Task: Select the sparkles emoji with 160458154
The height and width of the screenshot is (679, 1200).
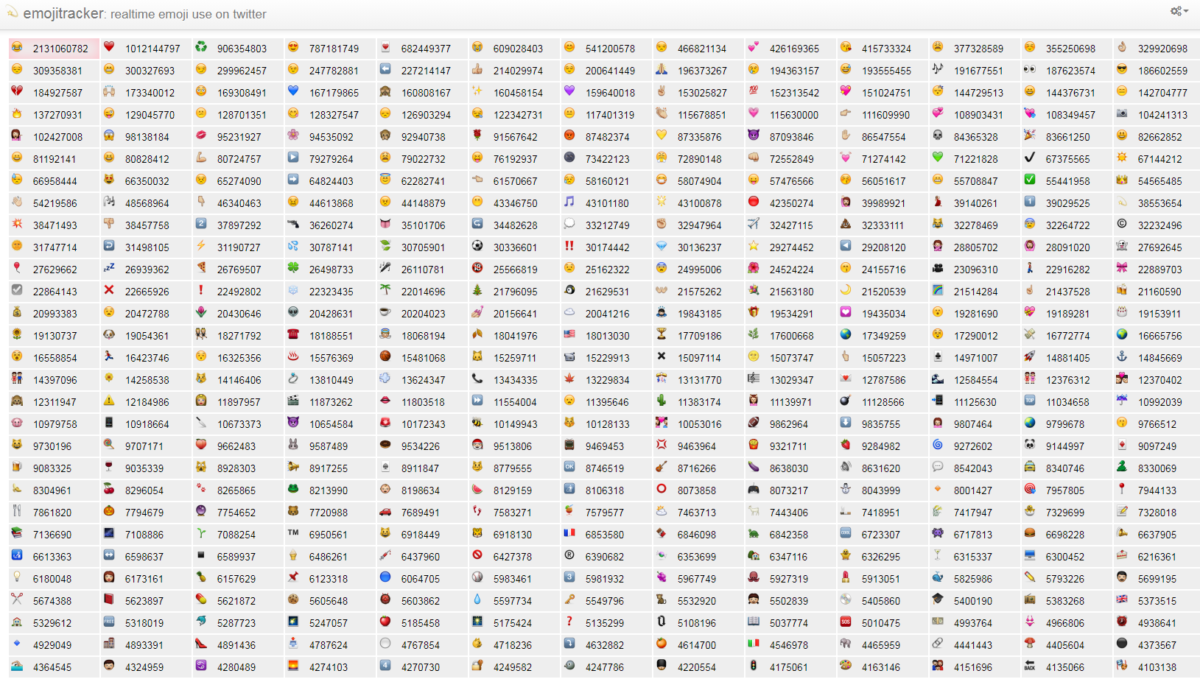Action: (x=477, y=92)
